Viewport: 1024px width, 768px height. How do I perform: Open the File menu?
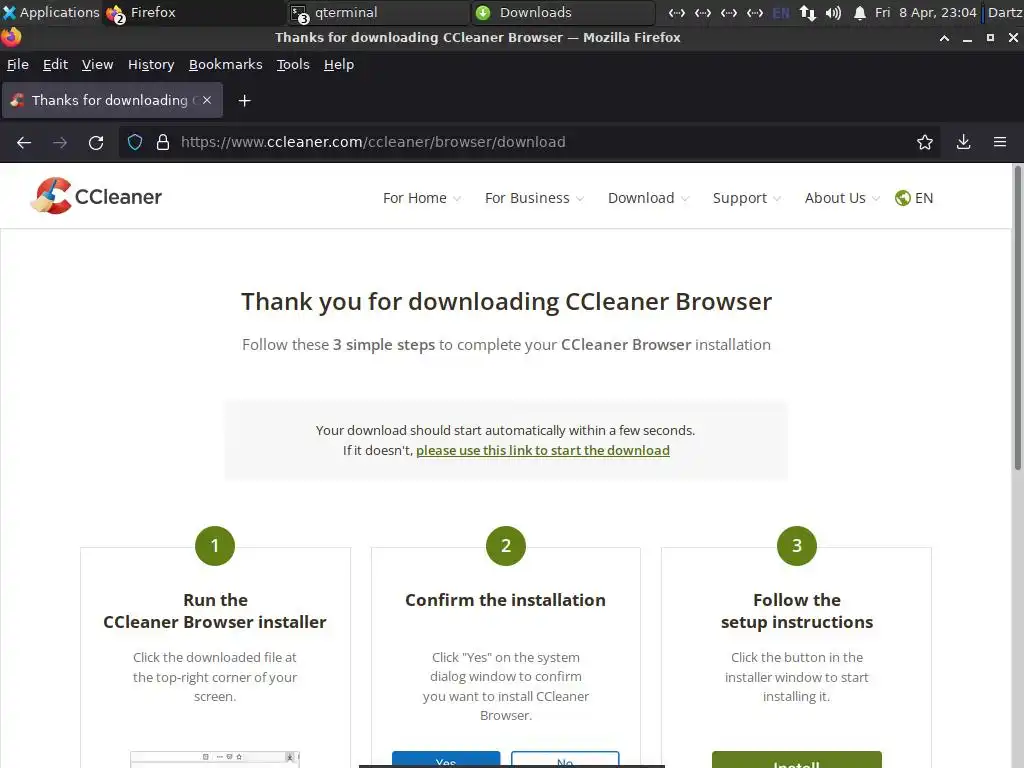pyautogui.click(x=18, y=65)
